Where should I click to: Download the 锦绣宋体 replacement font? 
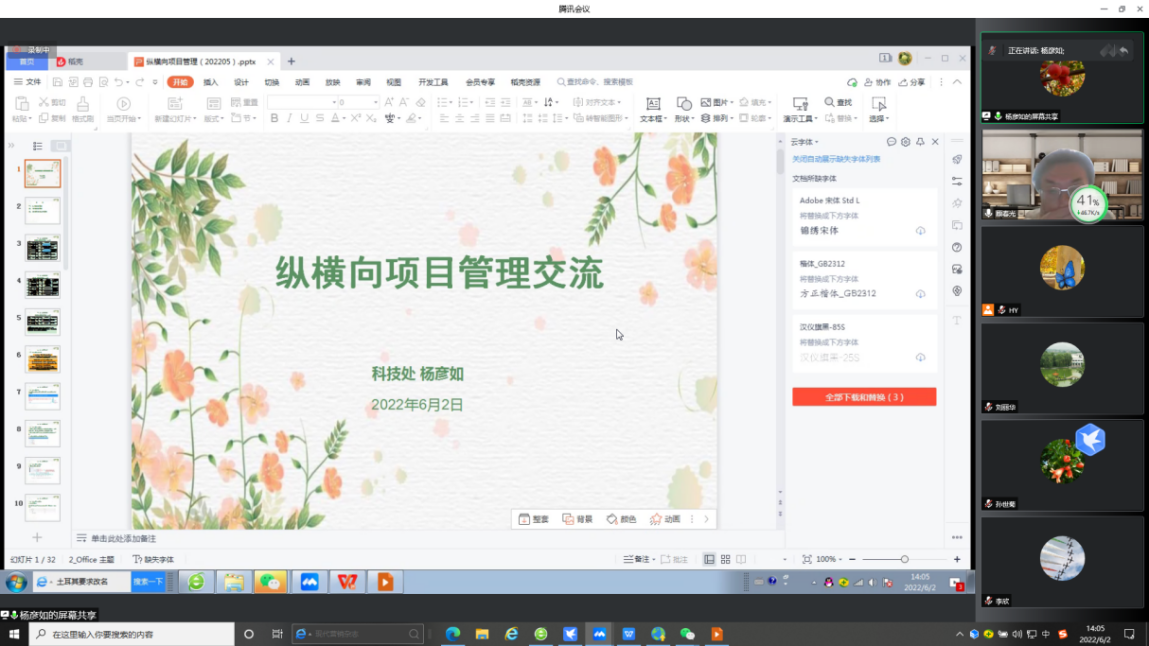point(920,231)
